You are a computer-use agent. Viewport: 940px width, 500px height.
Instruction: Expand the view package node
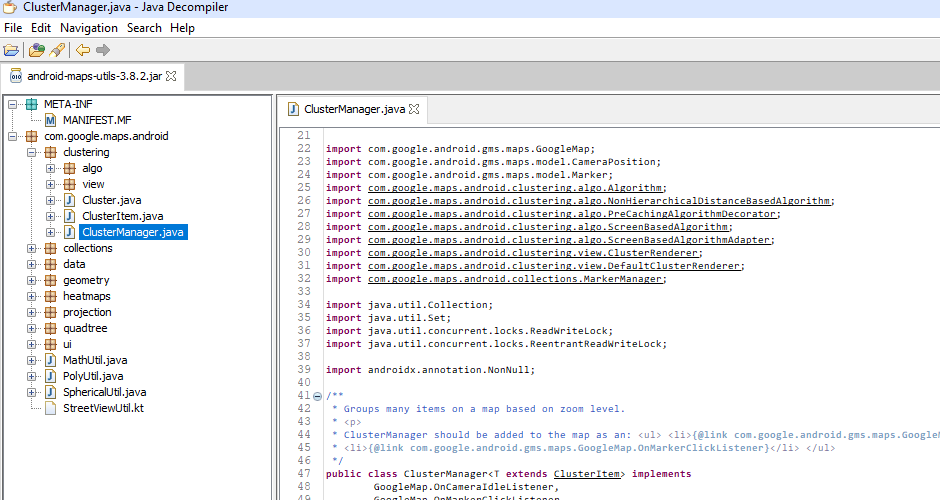coord(50,185)
